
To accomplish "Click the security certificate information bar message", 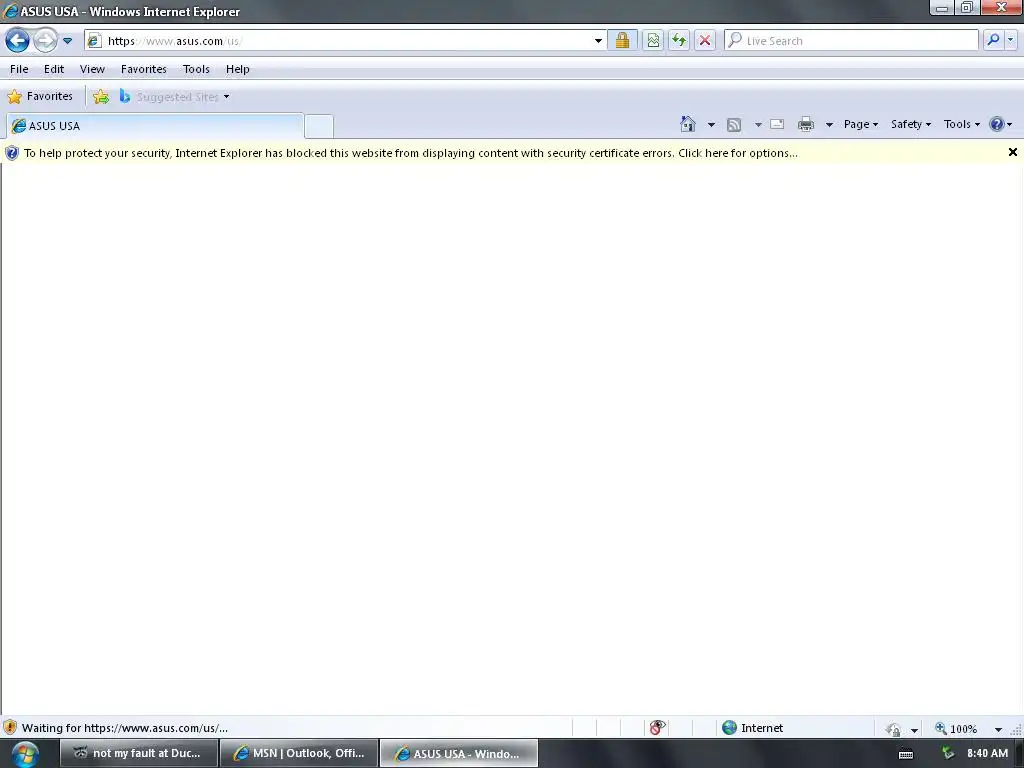I will (x=411, y=153).
